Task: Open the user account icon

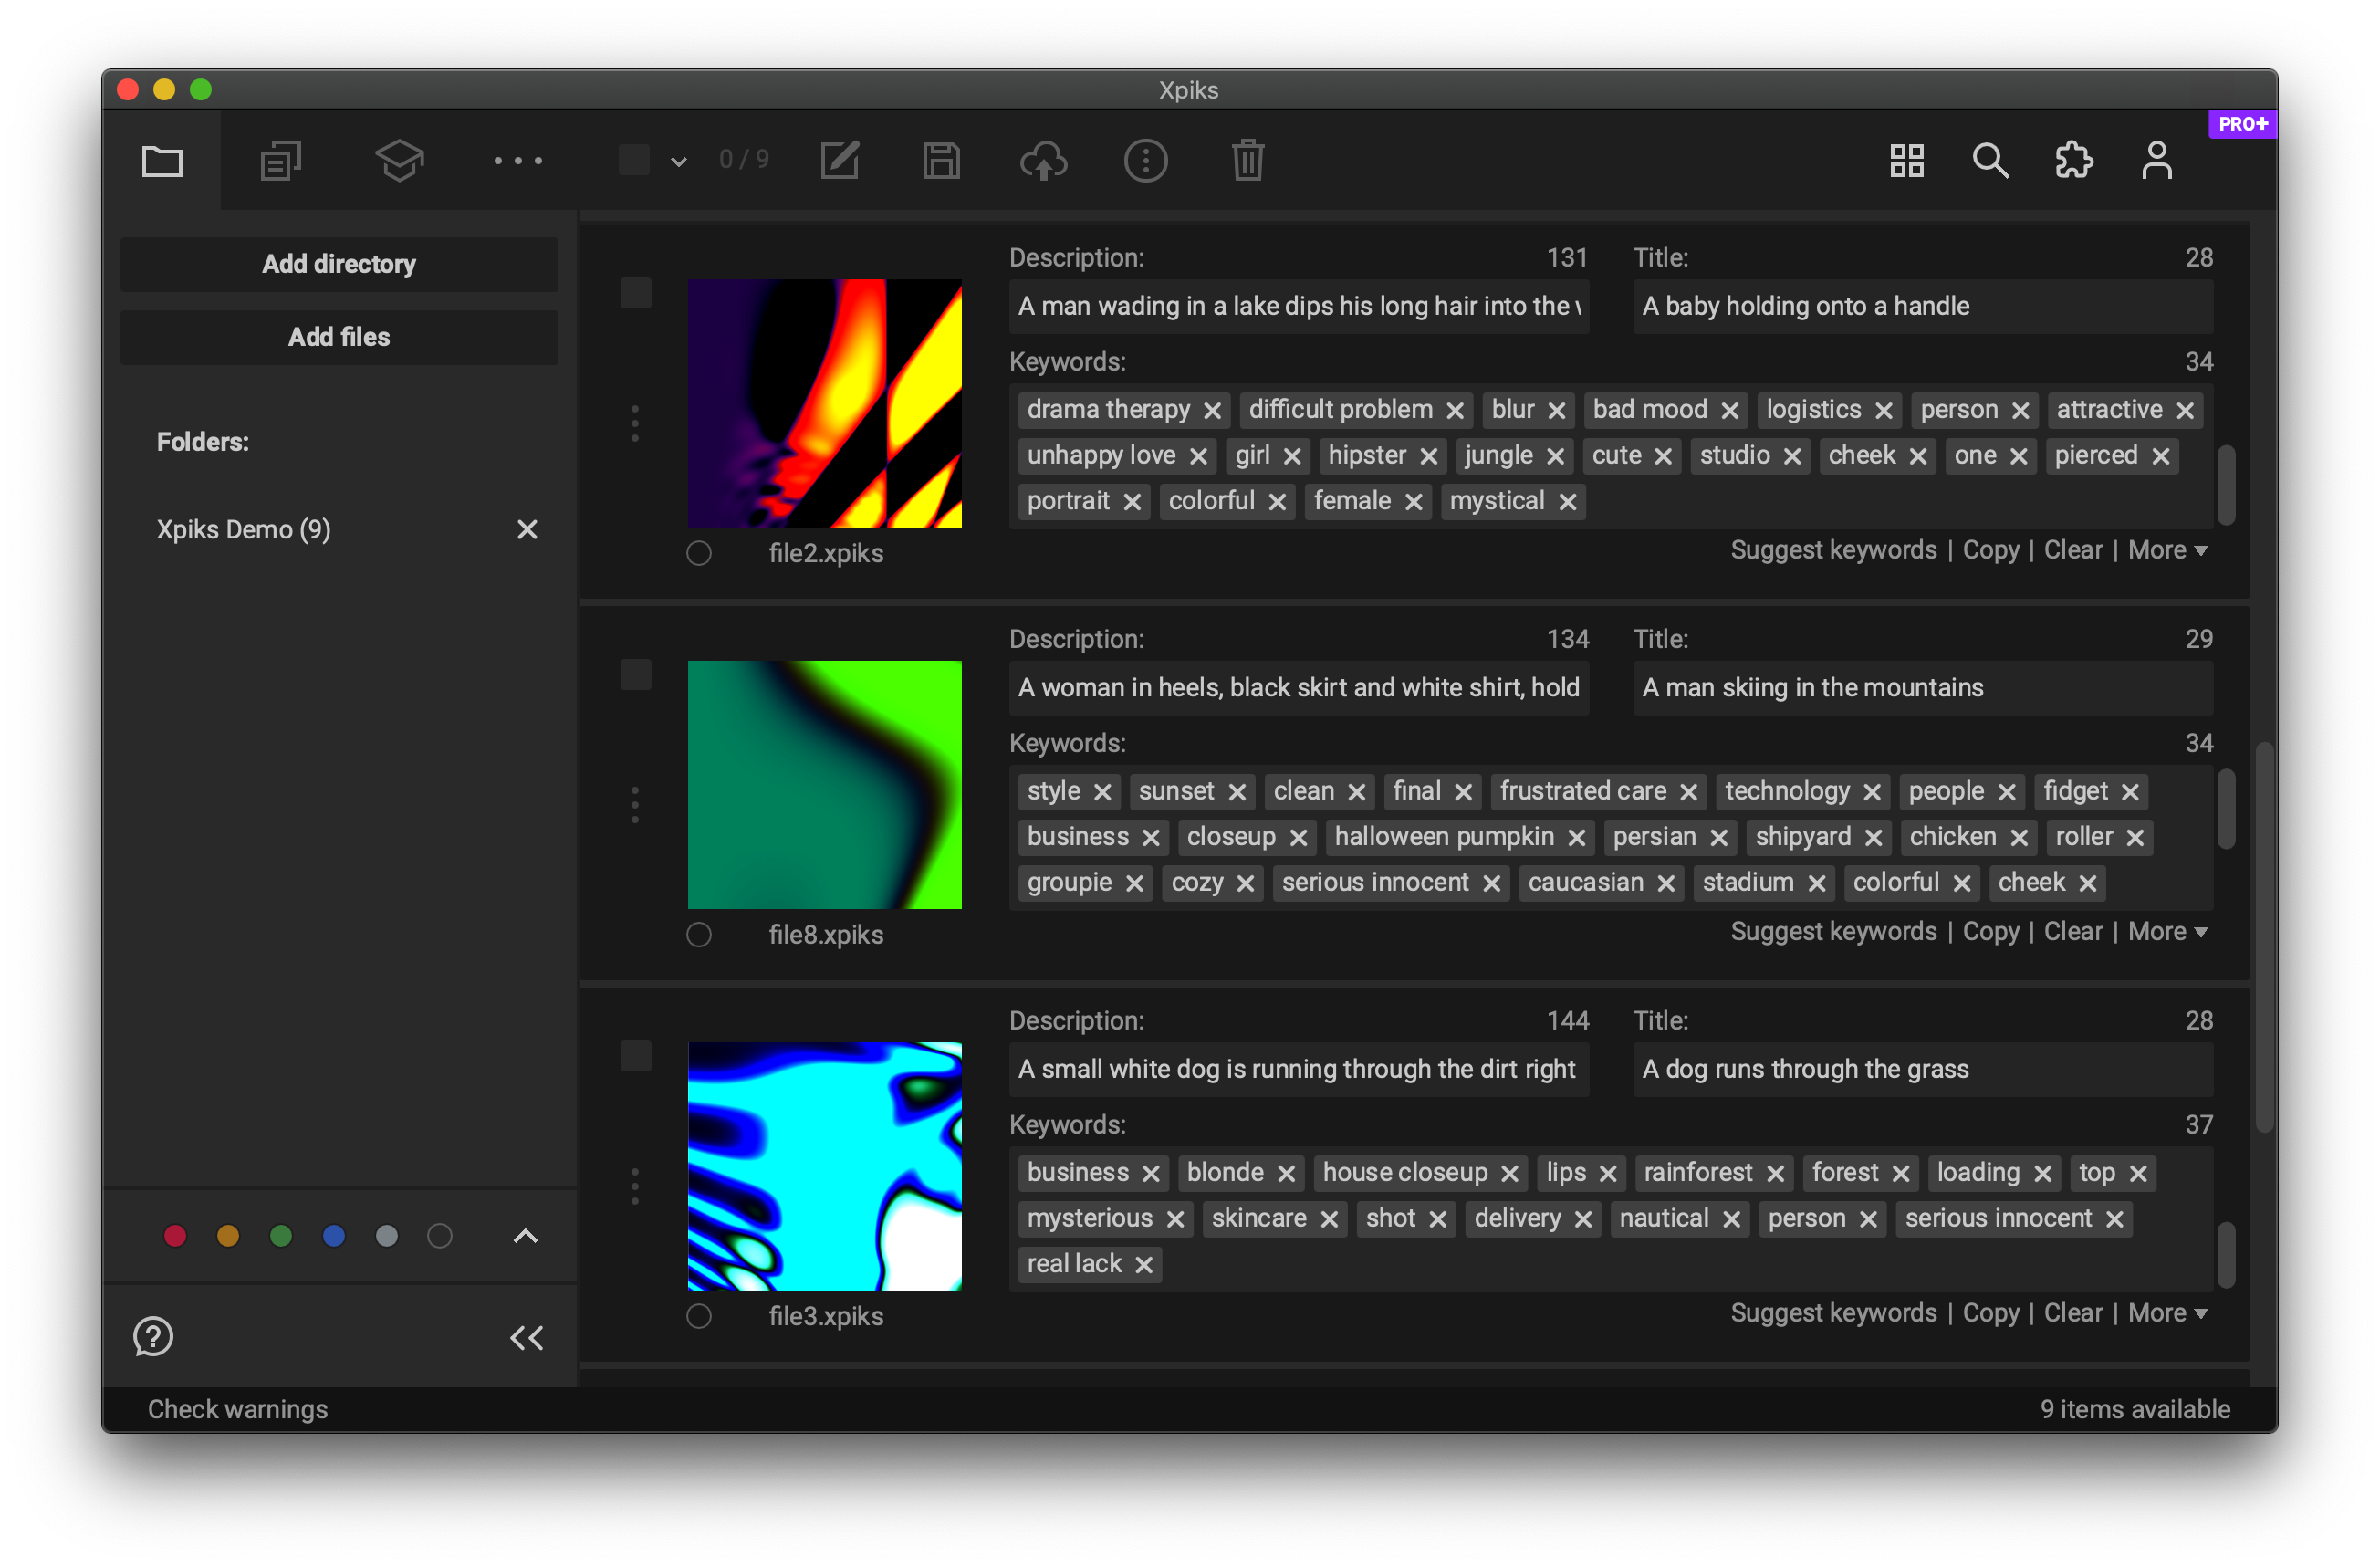Action: [2157, 160]
